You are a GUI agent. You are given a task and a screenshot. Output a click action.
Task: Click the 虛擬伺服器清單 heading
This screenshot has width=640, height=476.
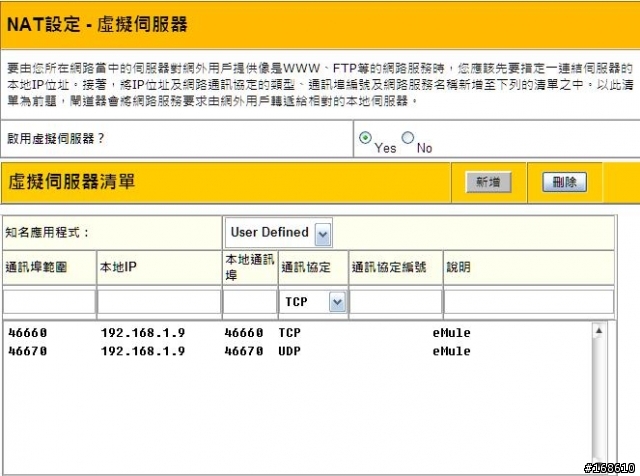(x=71, y=181)
